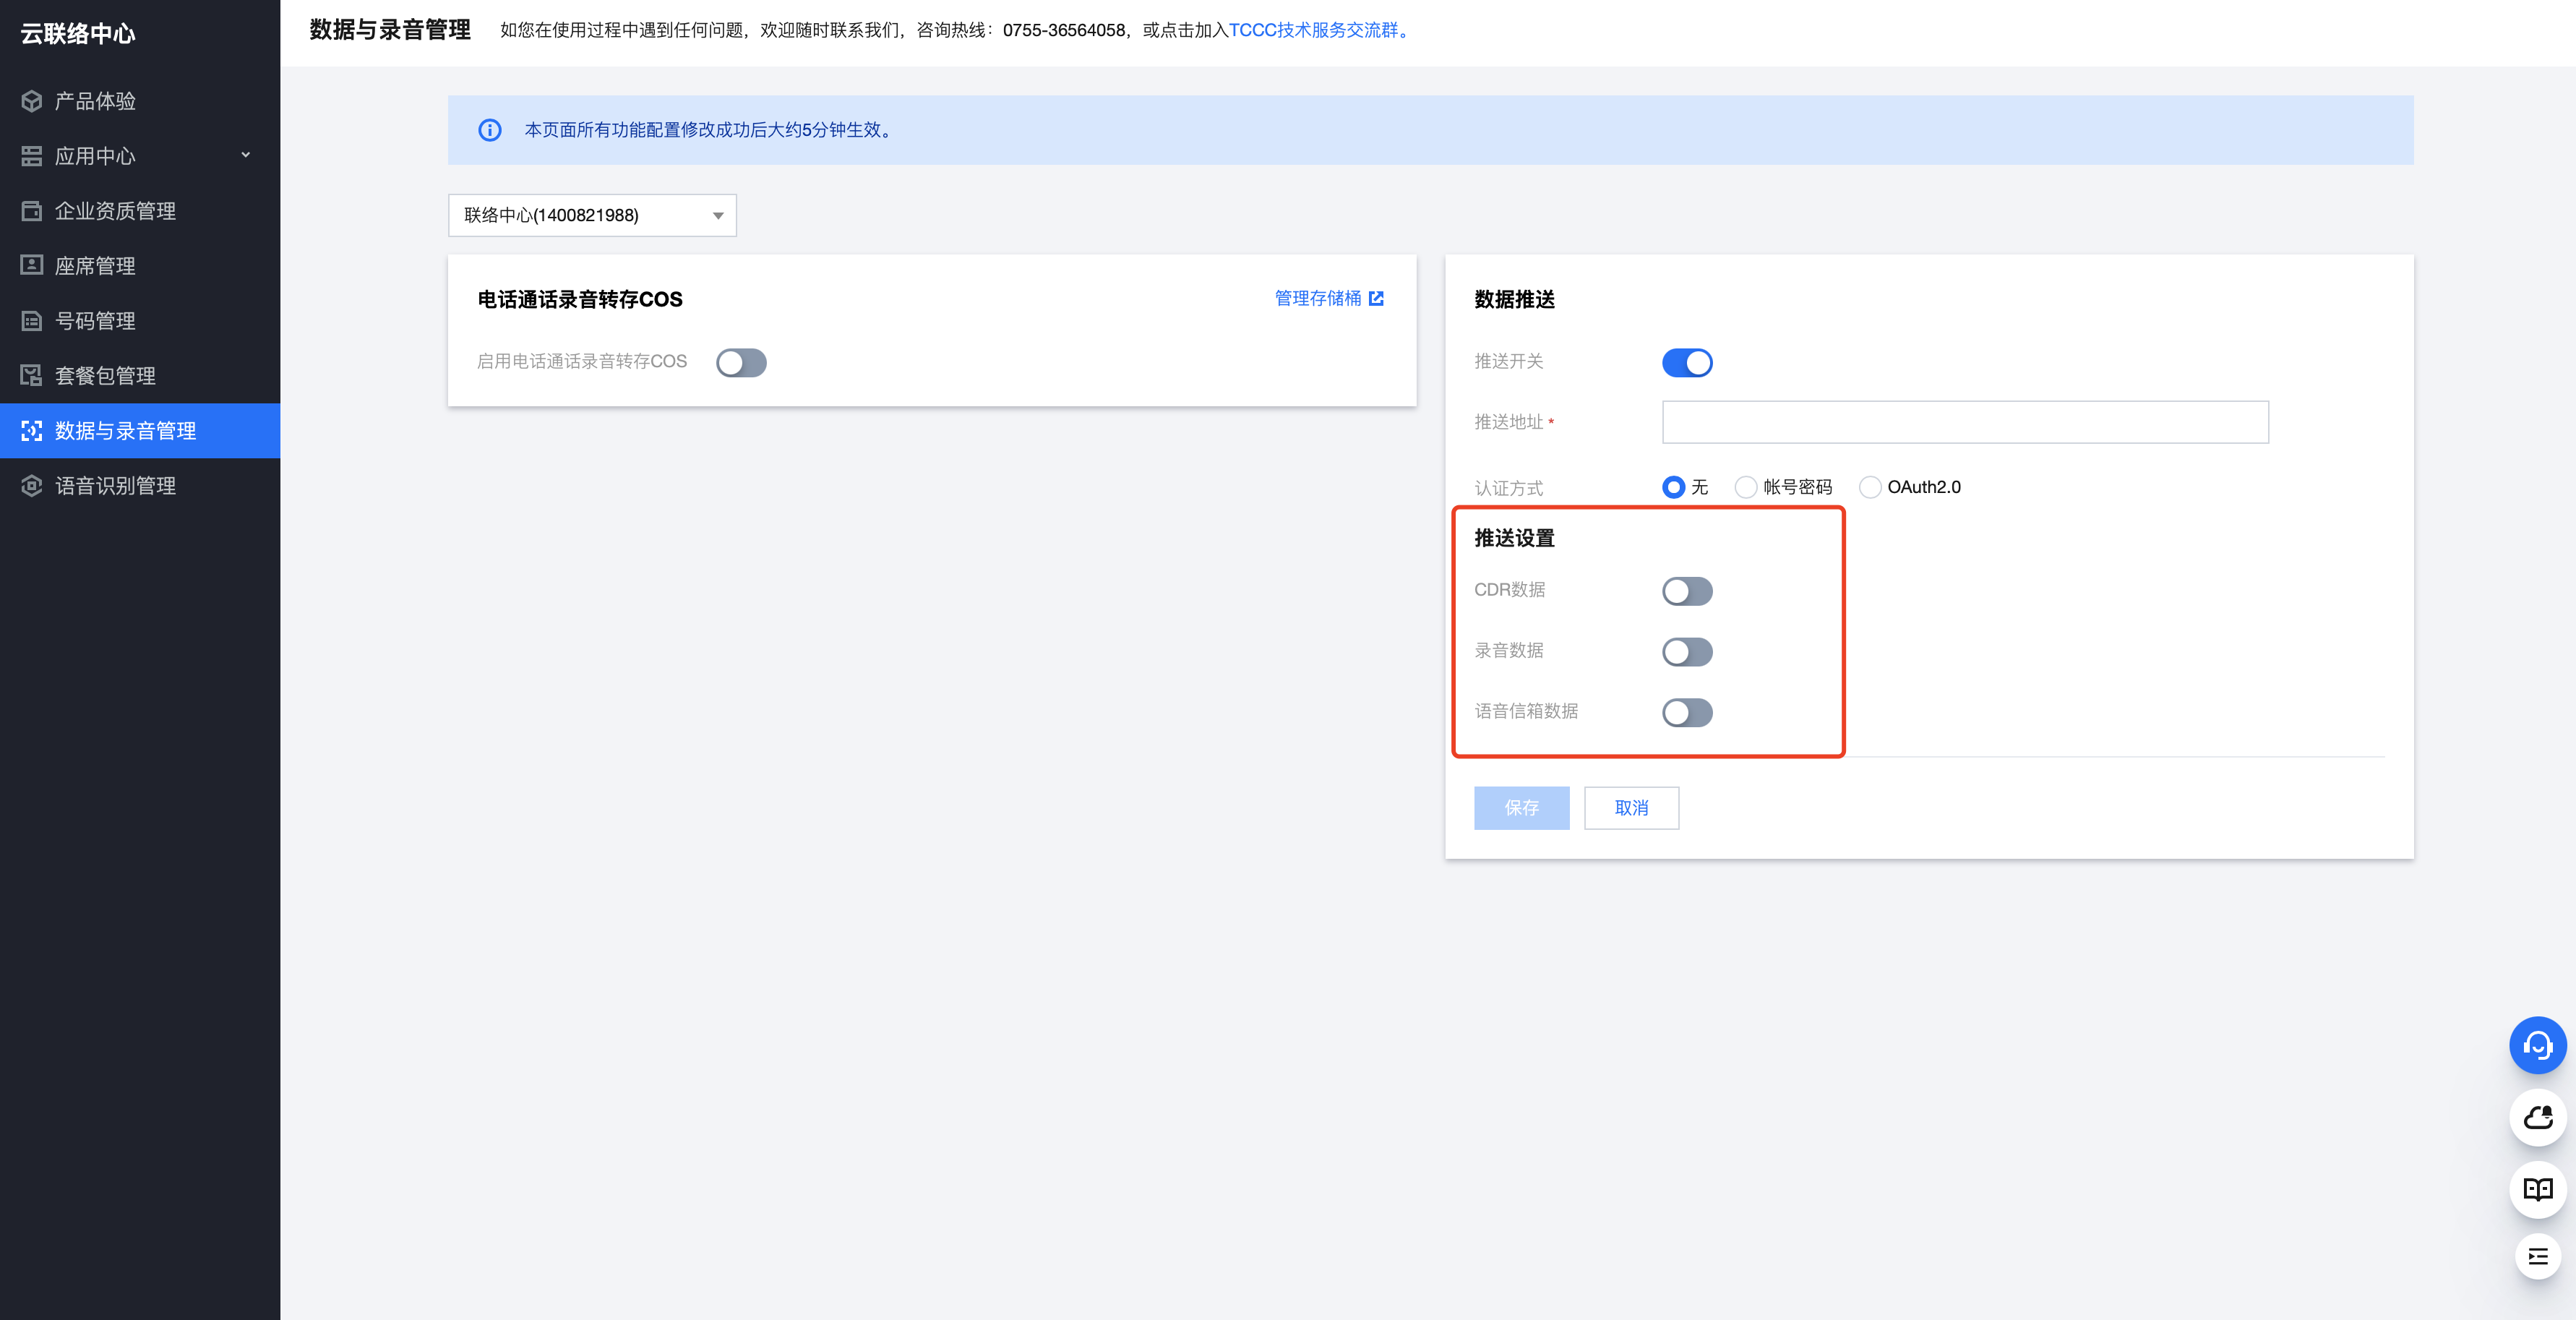Image resolution: width=2576 pixels, height=1320 pixels.
Task: Select the 帐号密码 authentication radio button
Action: tap(1745, 487)
